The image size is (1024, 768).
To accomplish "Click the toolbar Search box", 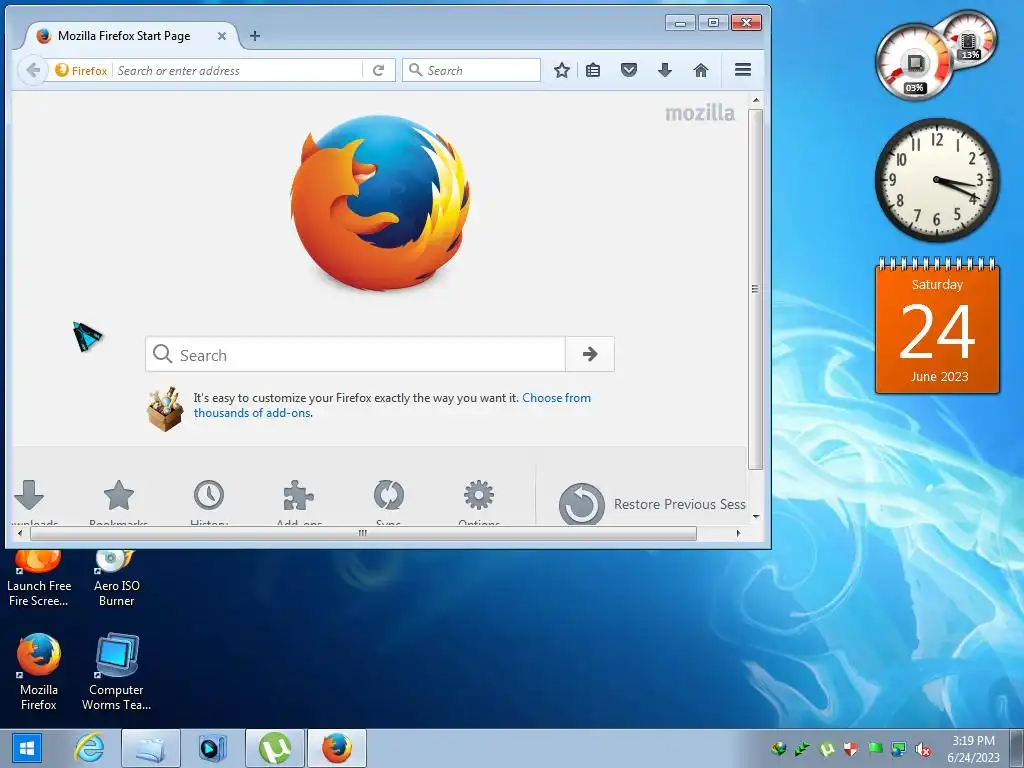I will 472,70.
